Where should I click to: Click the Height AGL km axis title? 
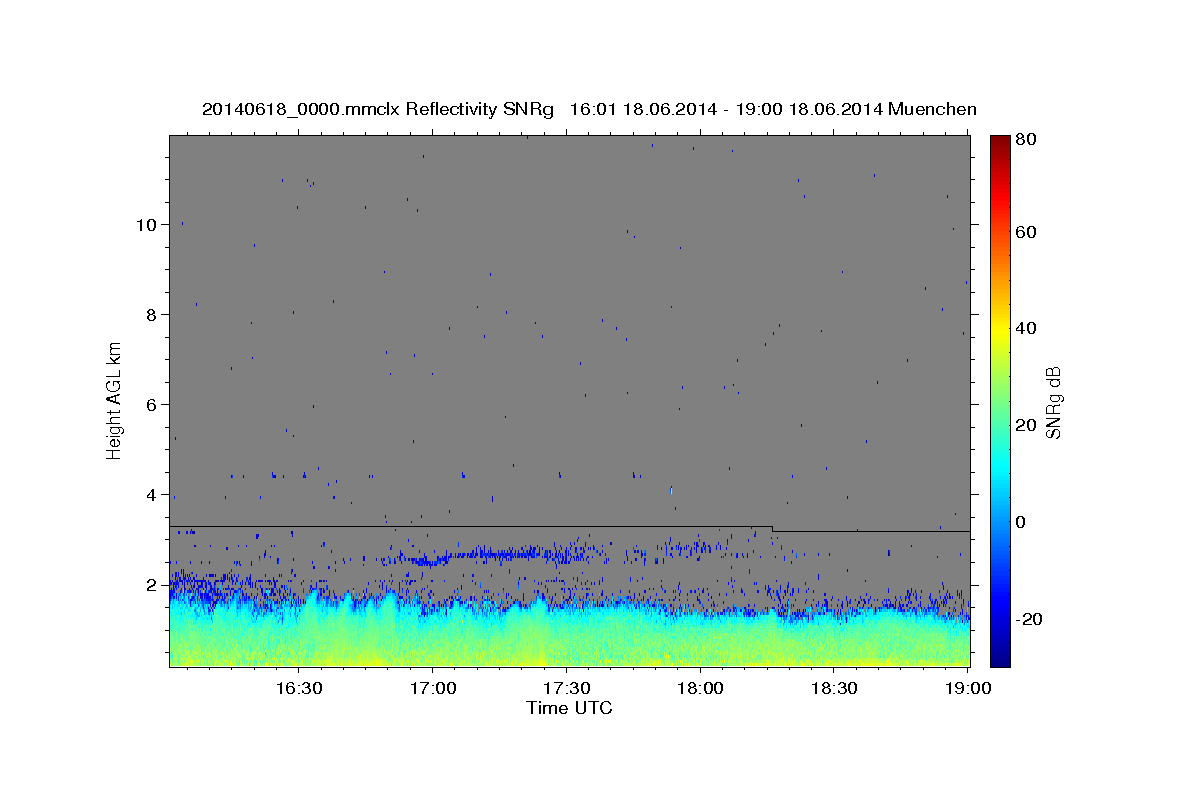[x=114, y=400]
